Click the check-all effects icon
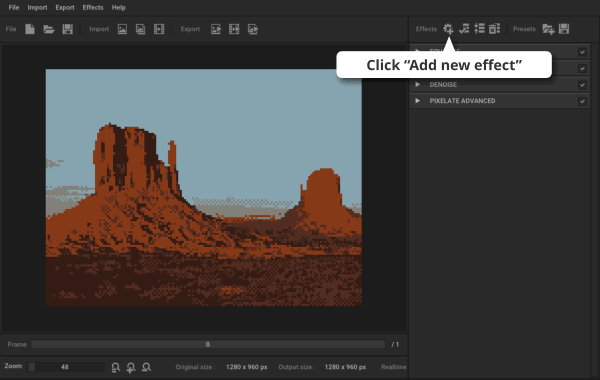600x380 pixels. point(464,29)
